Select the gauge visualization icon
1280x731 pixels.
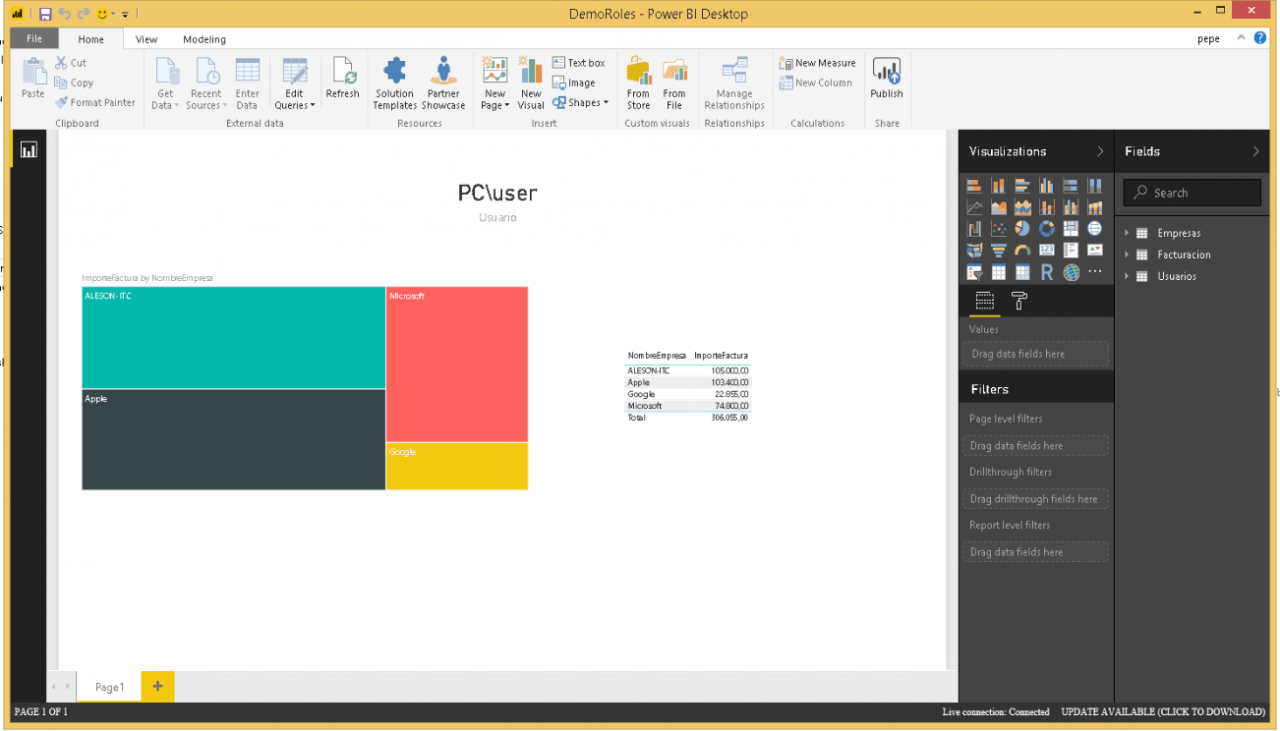pyautogui.click(x=1022, y=250)
